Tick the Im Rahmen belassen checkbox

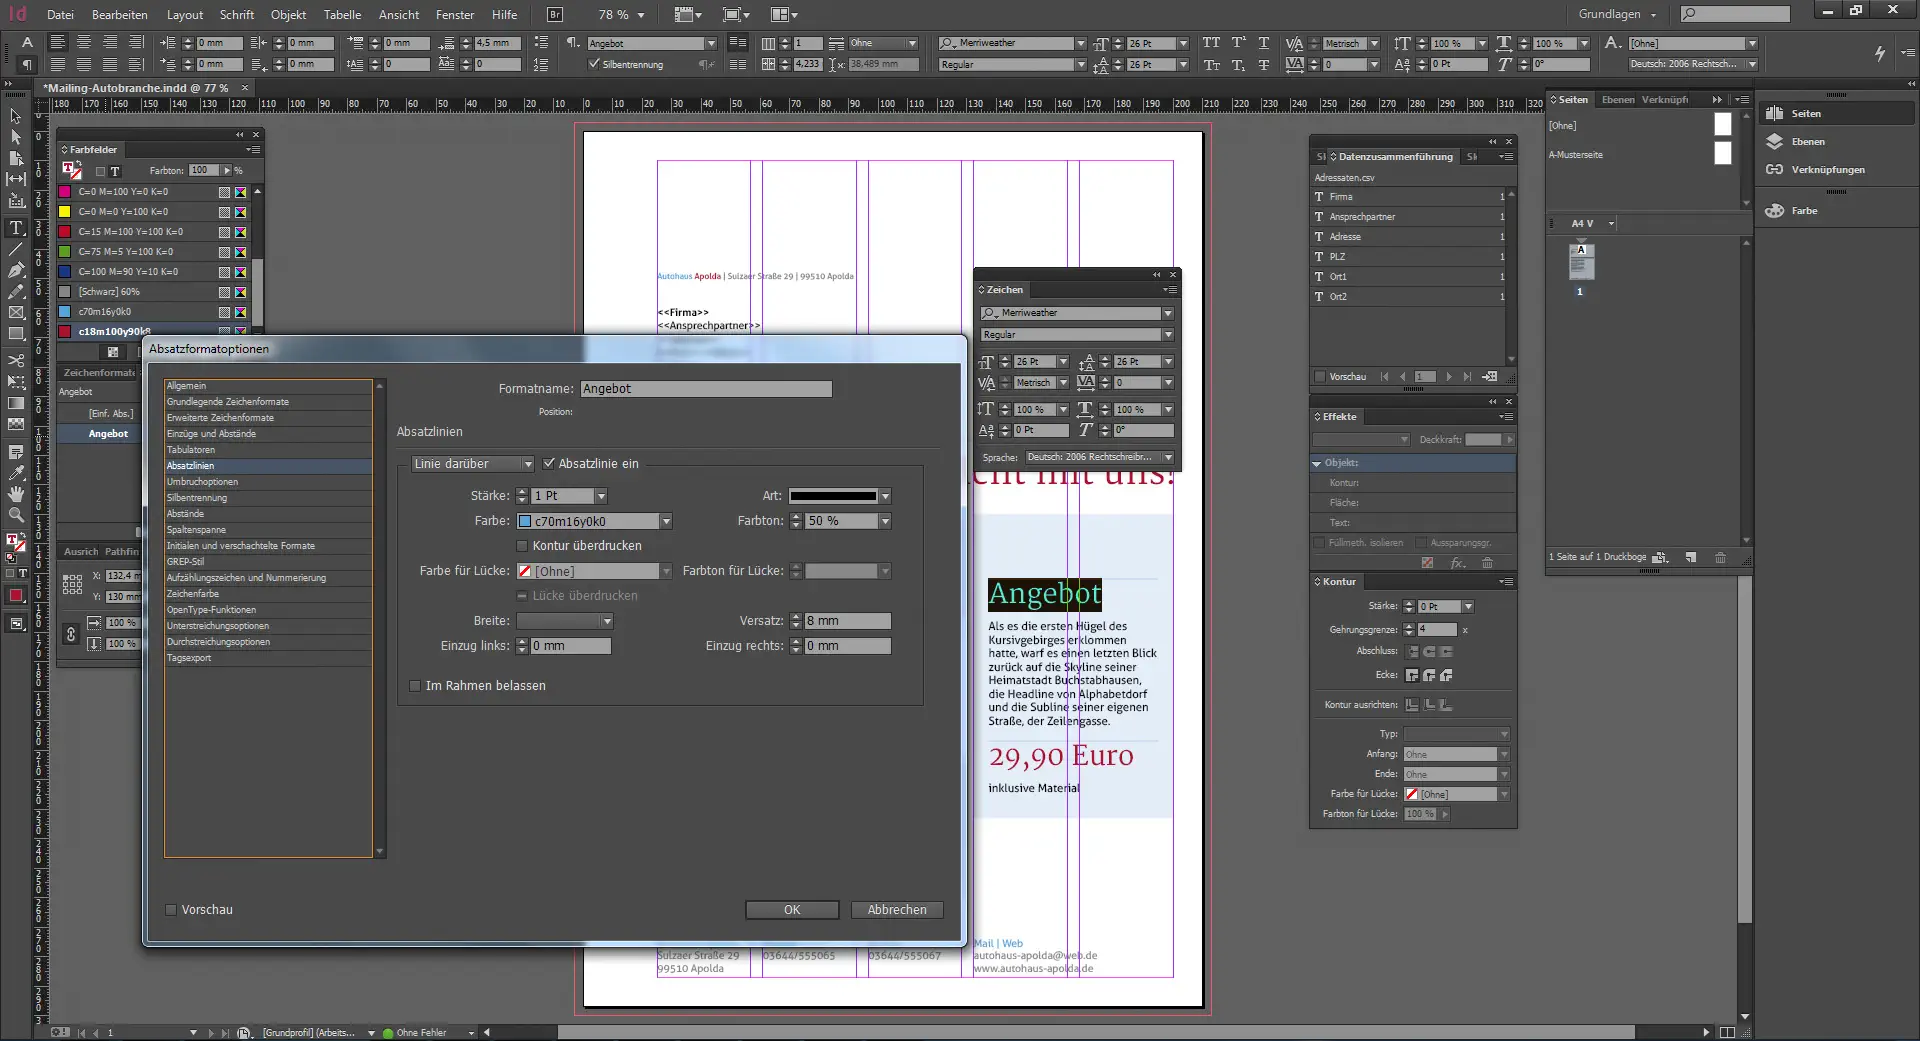point(415,686)
